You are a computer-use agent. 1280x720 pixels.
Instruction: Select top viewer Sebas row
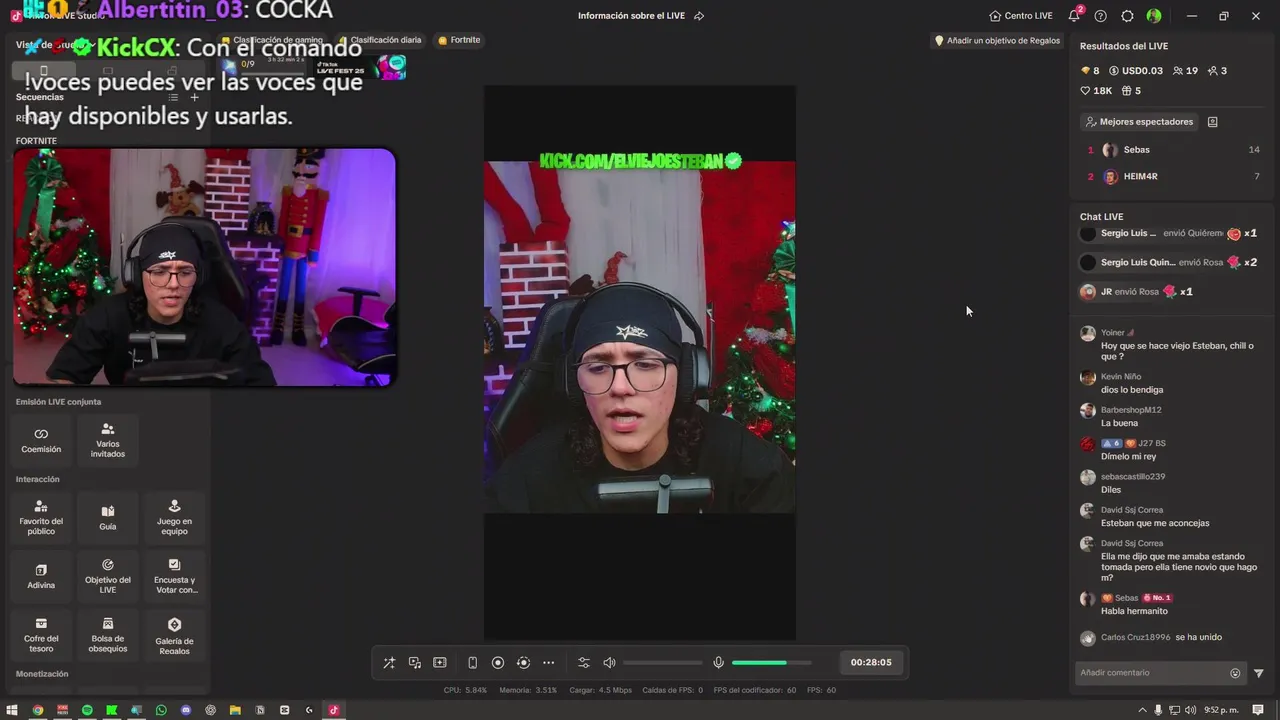coord(1173,150)
